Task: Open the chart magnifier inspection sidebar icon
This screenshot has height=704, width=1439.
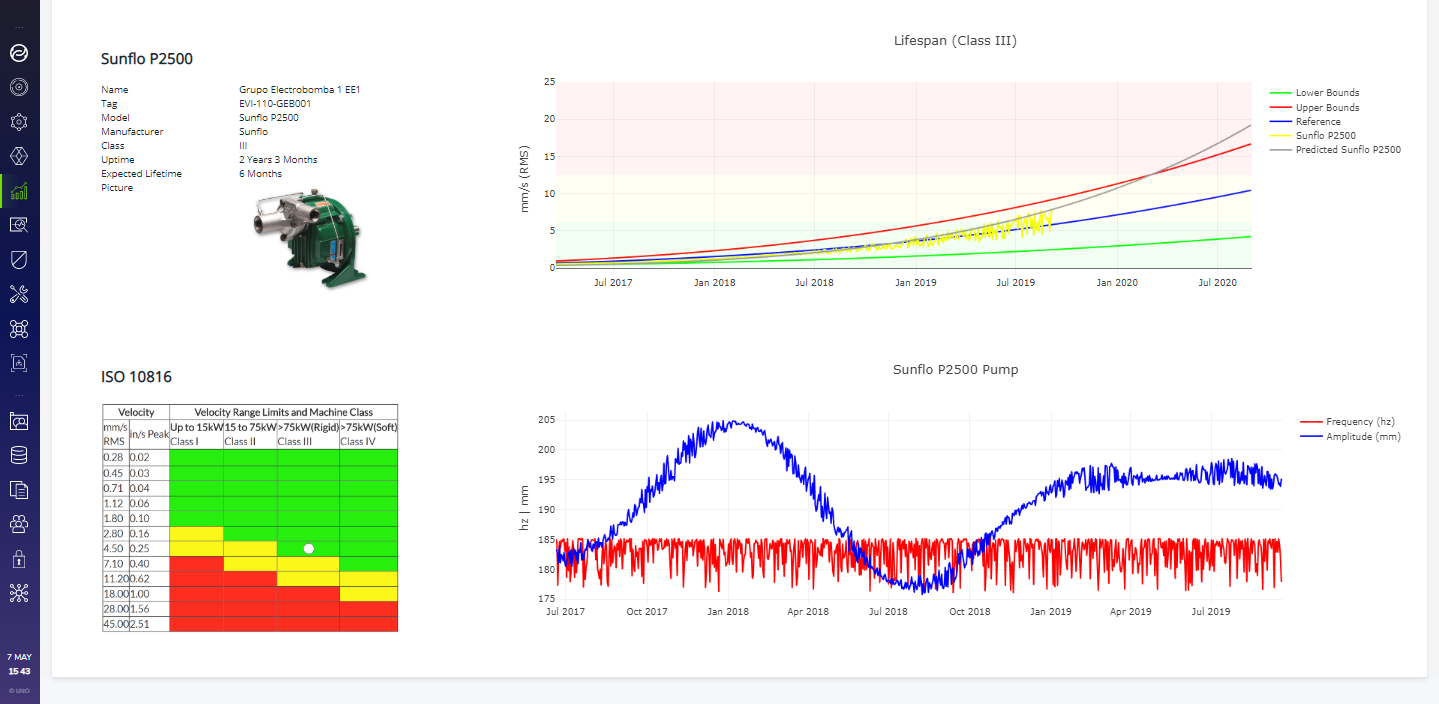Action: pyautogui.click(x=18, y=225)
